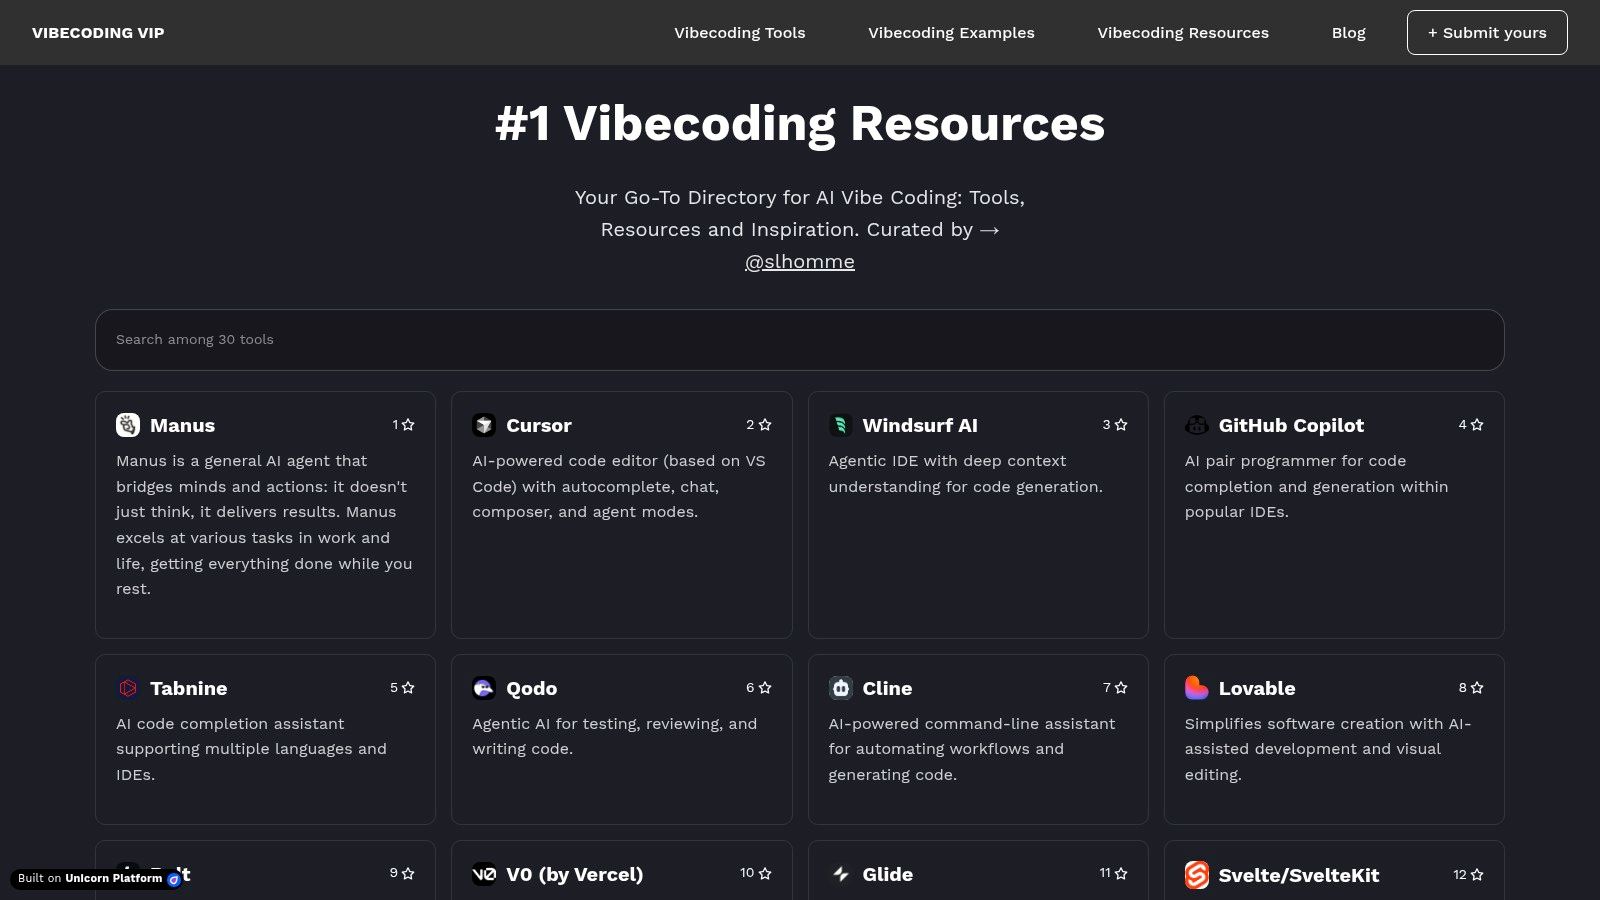Click the Lovable heart icon

click(x=1198, y=688)
